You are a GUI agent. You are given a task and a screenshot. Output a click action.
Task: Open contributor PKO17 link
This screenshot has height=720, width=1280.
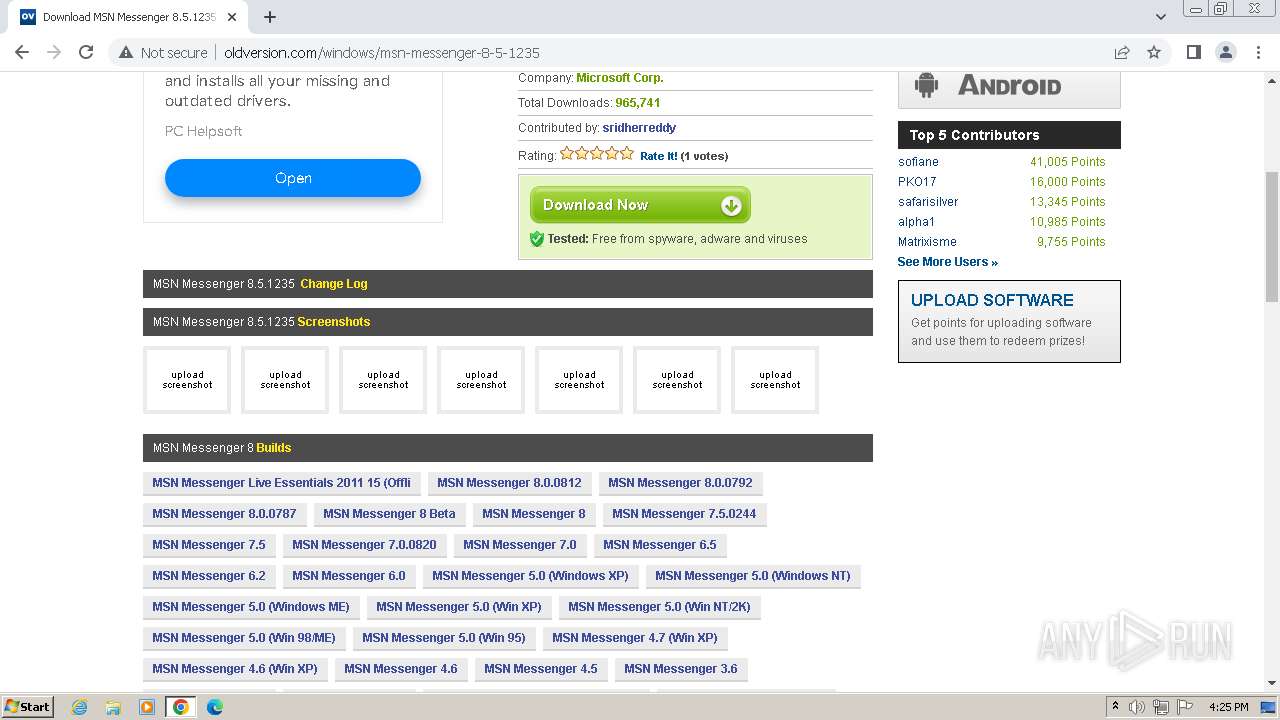917,182
